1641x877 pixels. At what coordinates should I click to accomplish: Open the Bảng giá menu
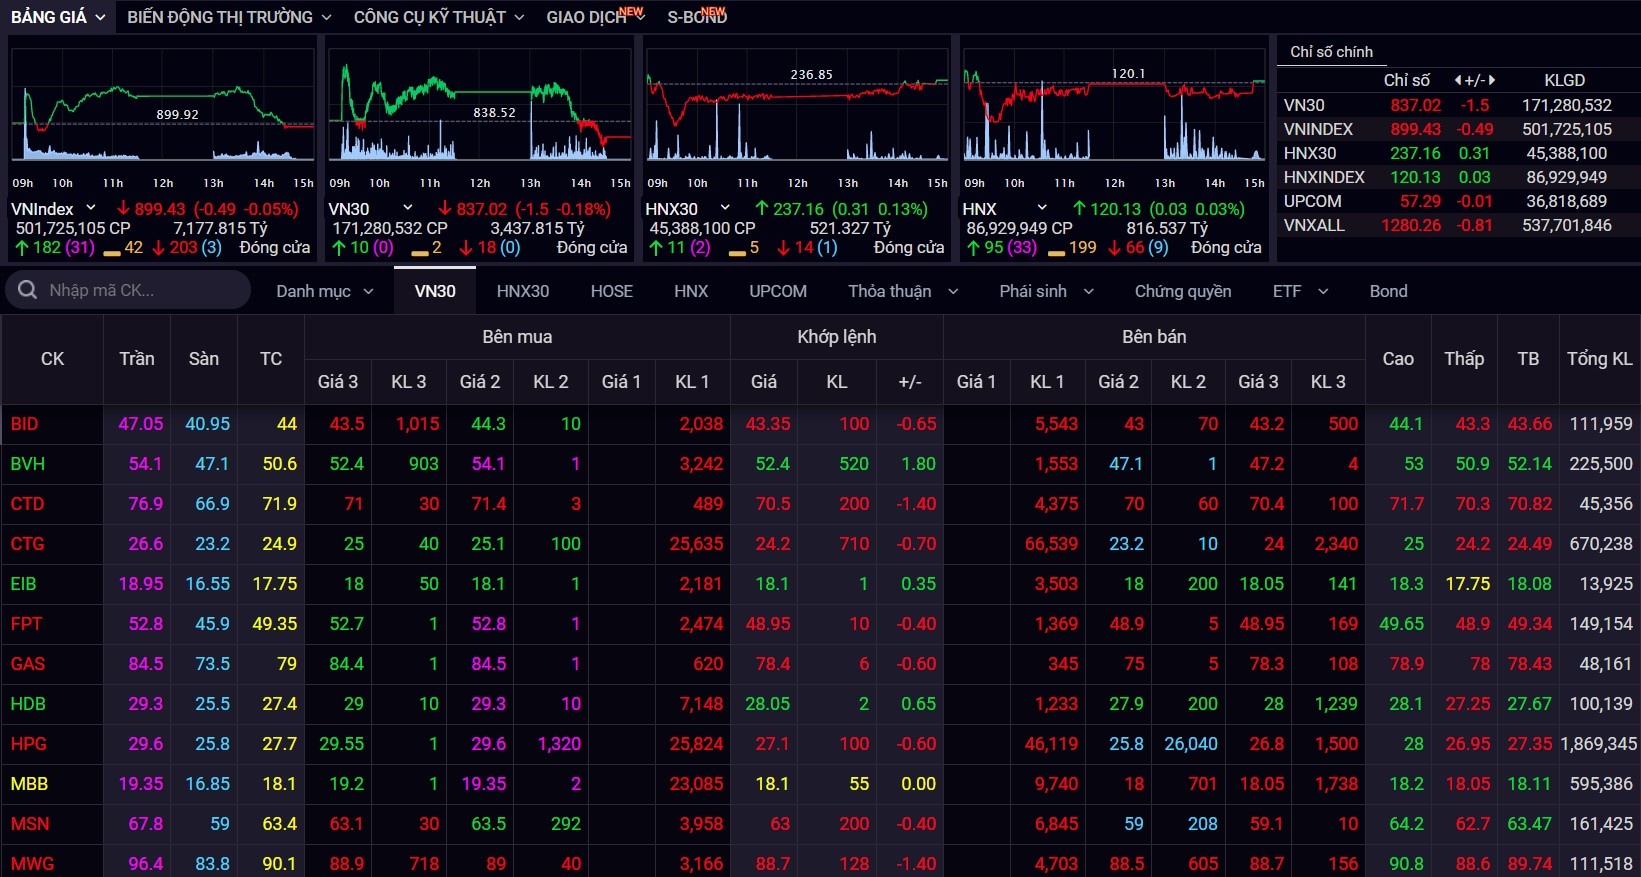(x=58, y=17)
